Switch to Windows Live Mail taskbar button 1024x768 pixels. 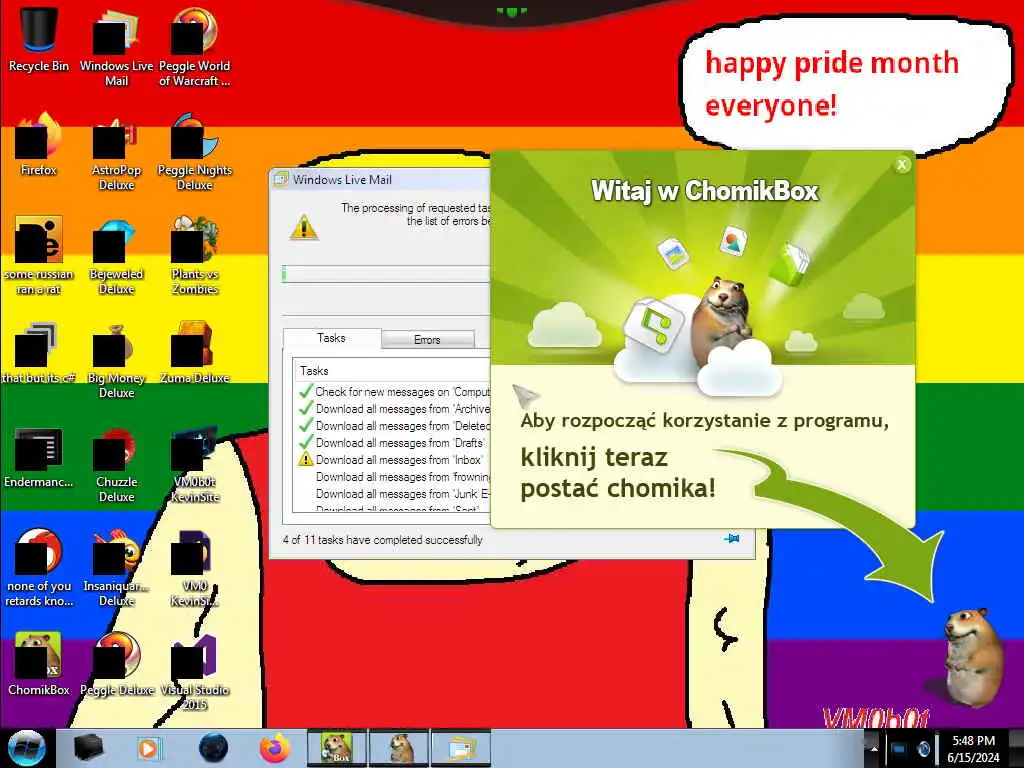point(461,748)
